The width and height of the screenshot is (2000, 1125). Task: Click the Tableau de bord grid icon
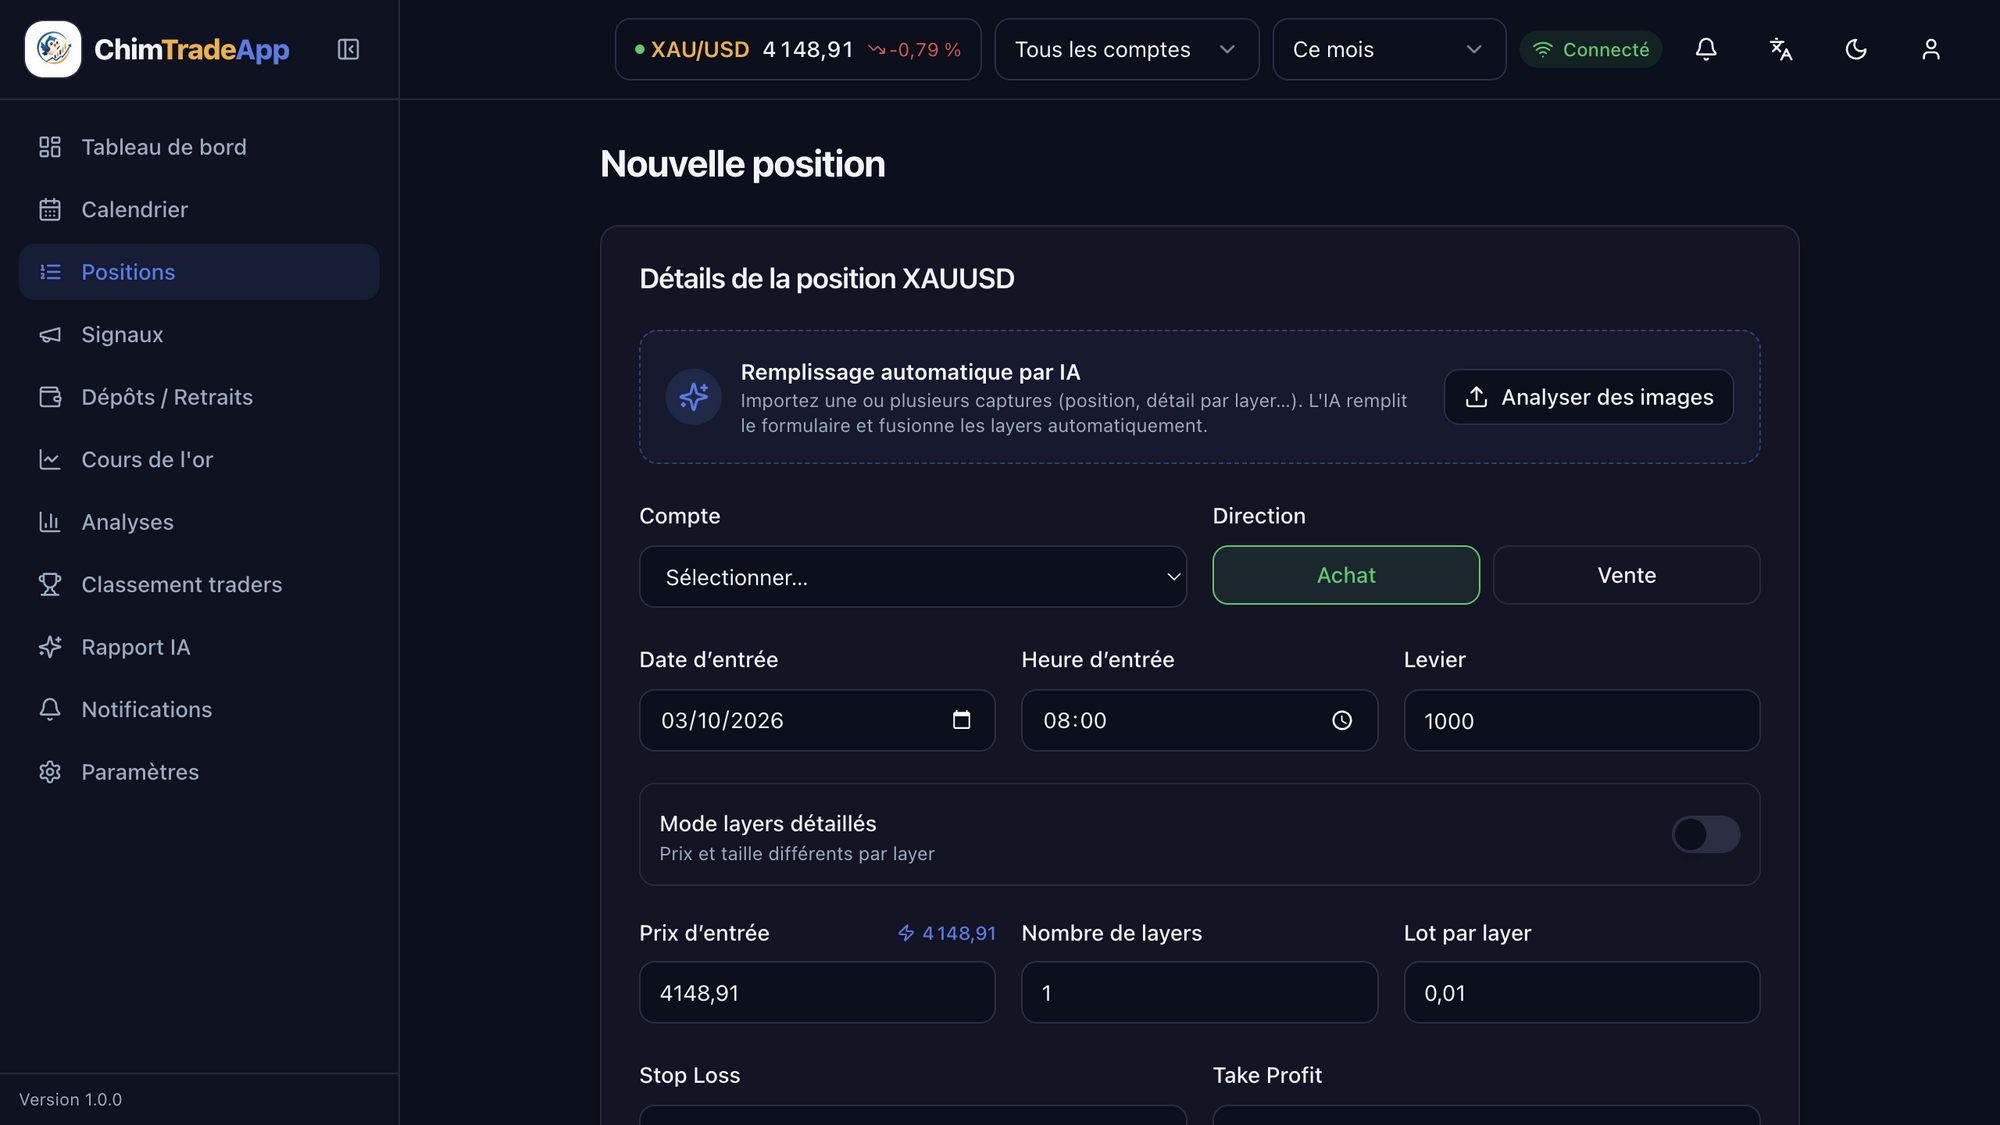pyautogui.click(x=50, y=147)
